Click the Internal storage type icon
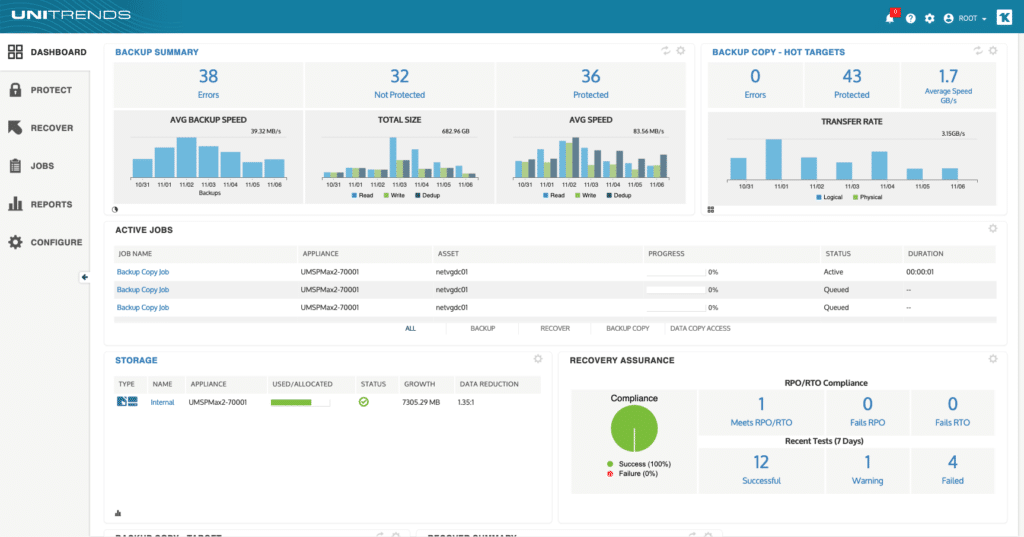 (x=127, y=402)
